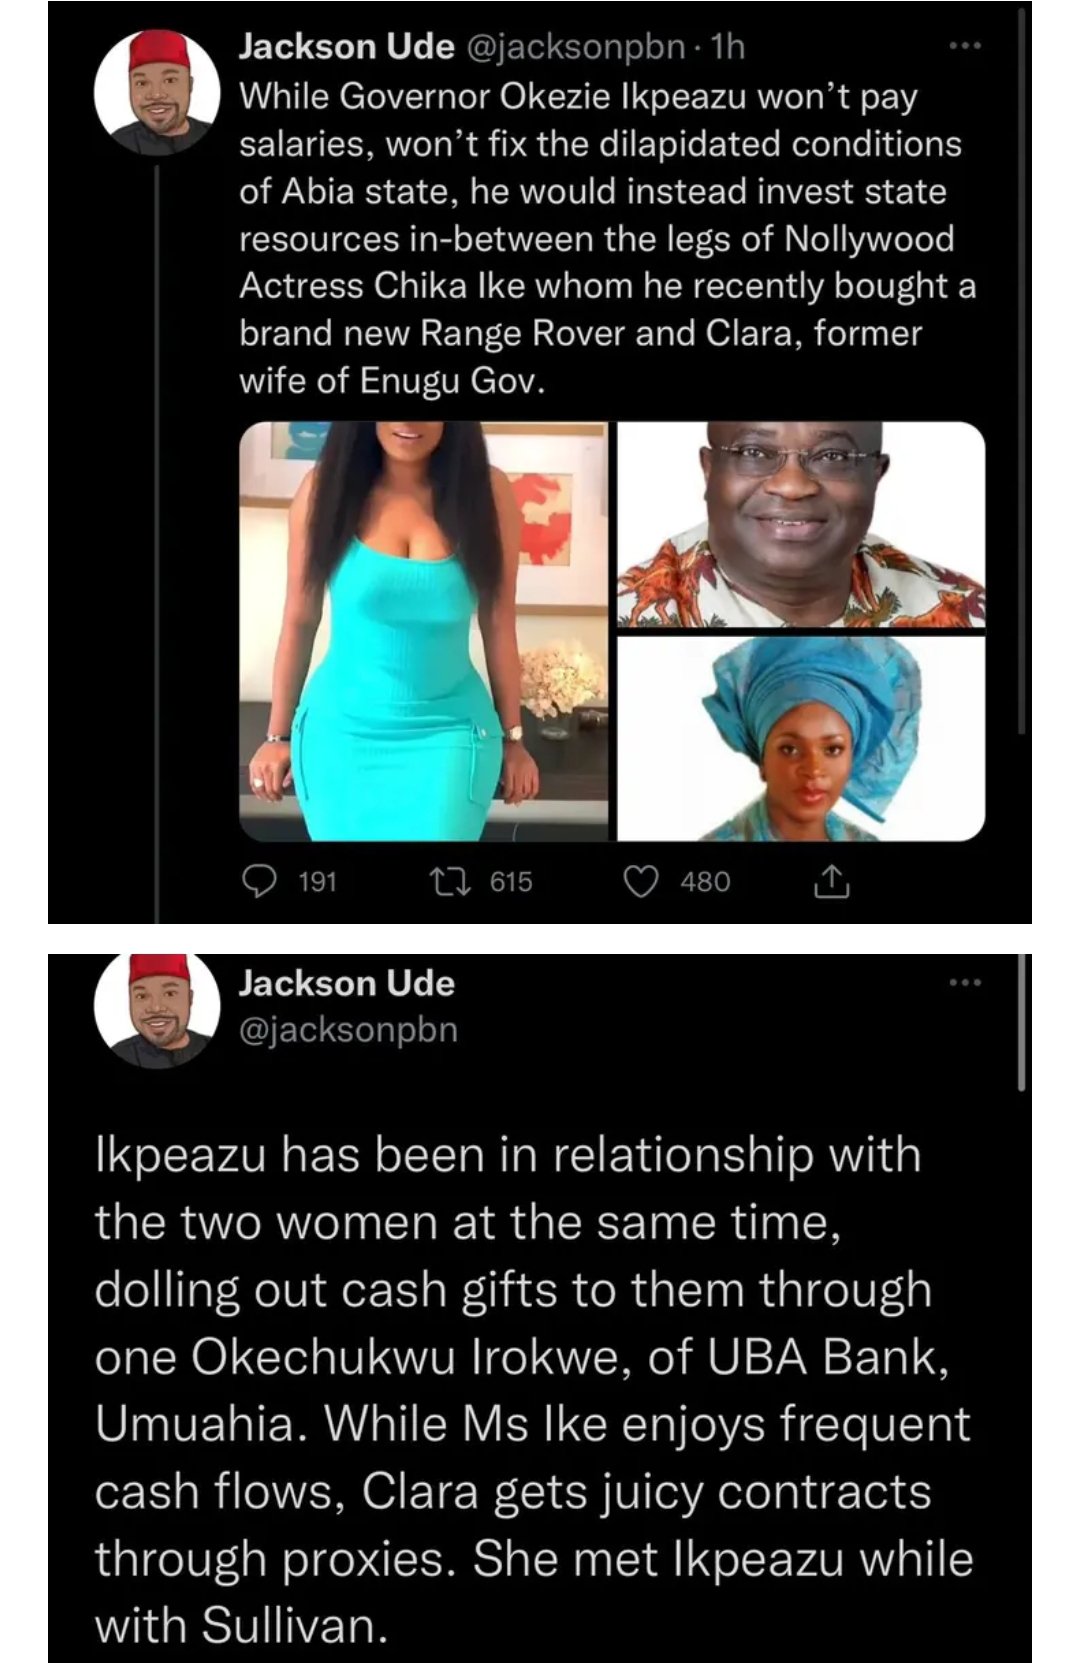Open the three-dot menu on first tweet

click(965, 46)
